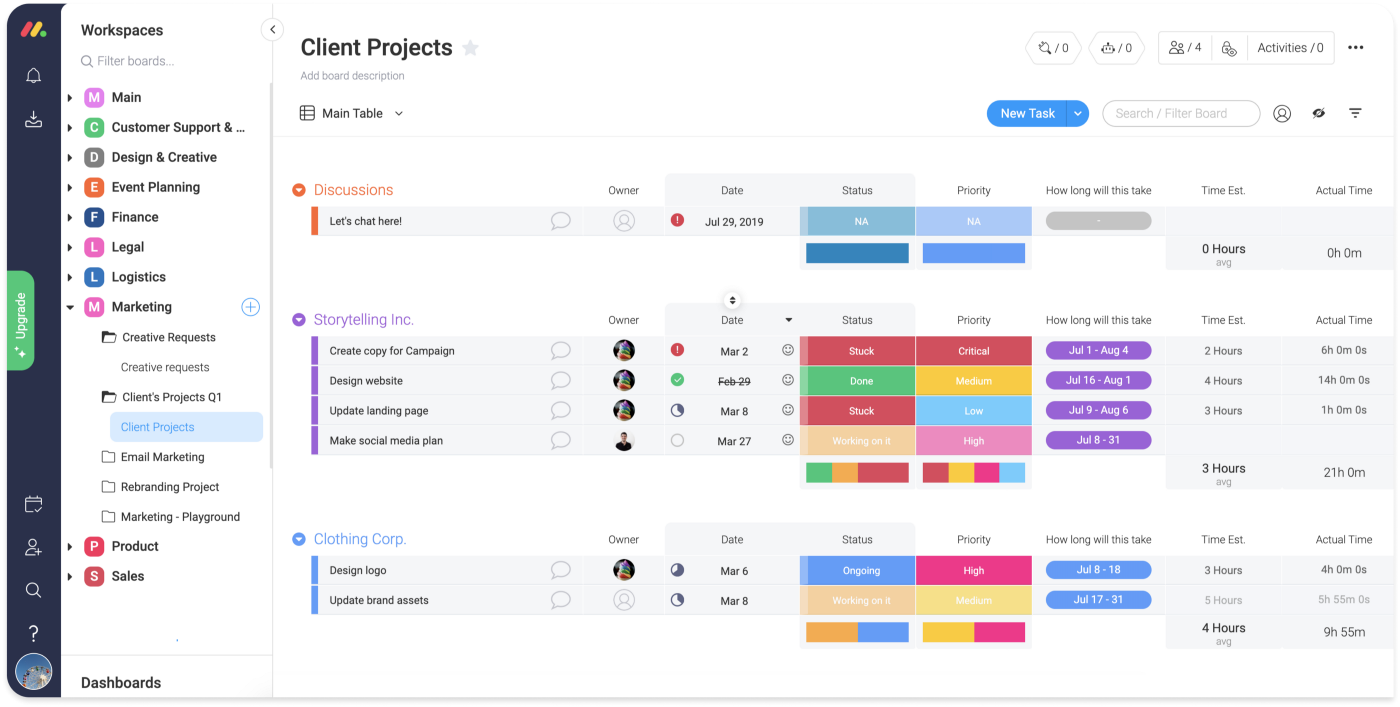Mark Make social media plan date complete

[677, 440]
